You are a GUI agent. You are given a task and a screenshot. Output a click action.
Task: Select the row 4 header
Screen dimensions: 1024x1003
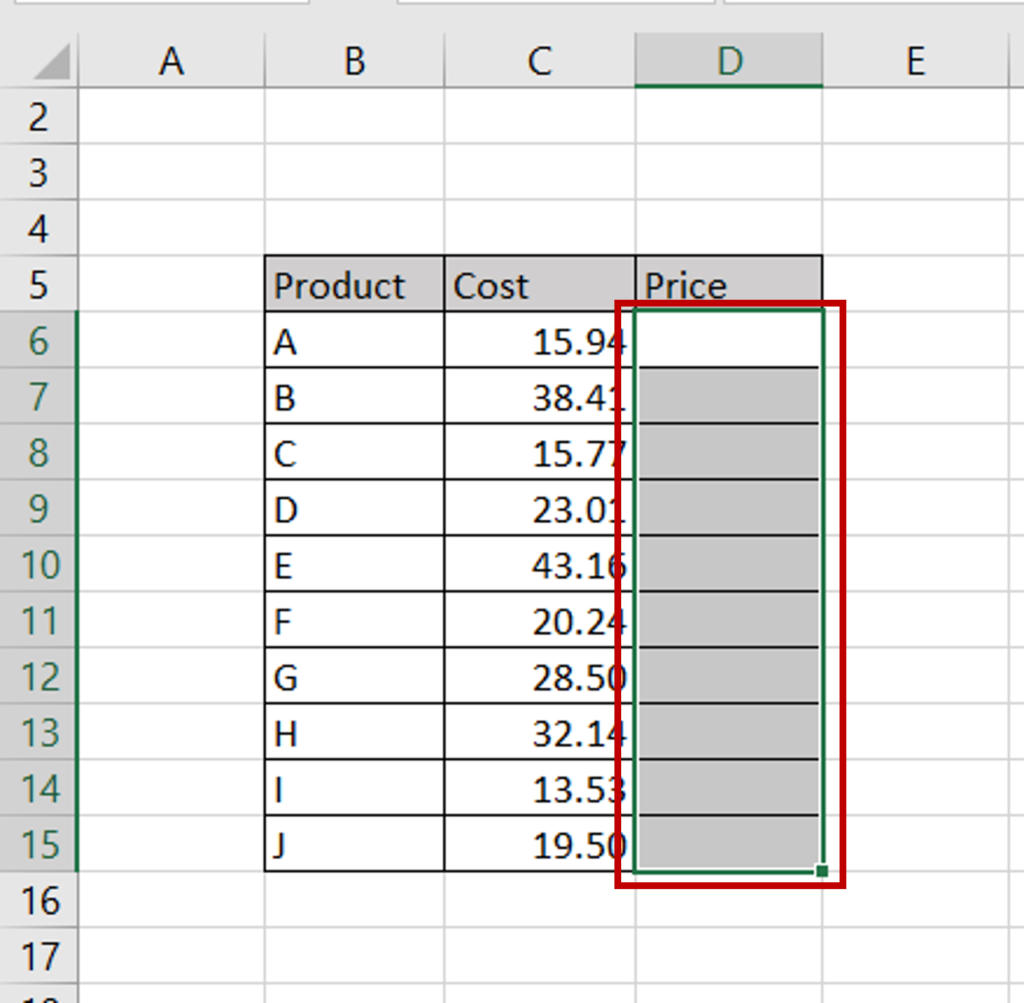39,228
